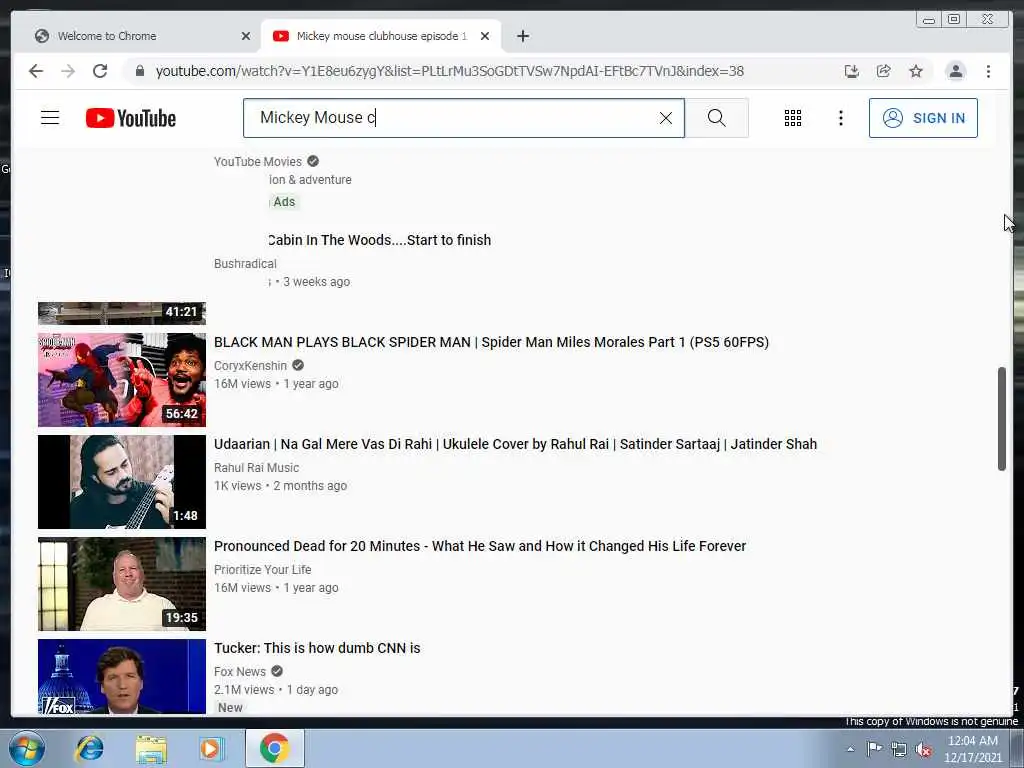Click the New badge under Fox News
The width and height of the screenshot is (1024, 768).
pos(230,708)
